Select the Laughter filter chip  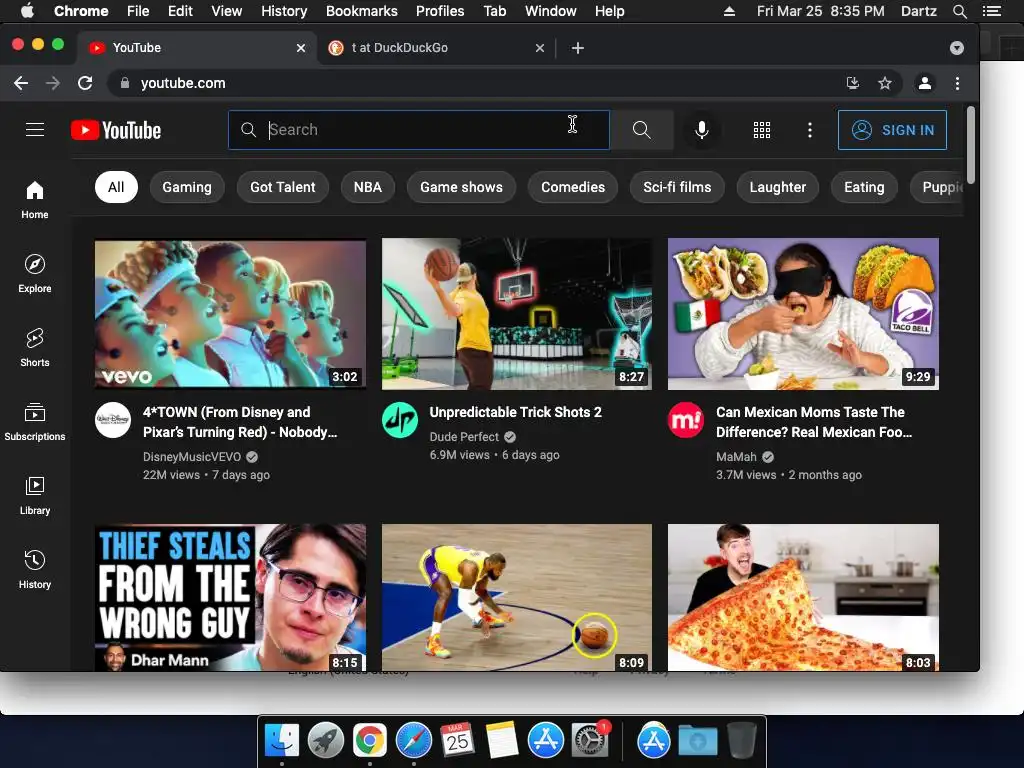click(778, 187)
